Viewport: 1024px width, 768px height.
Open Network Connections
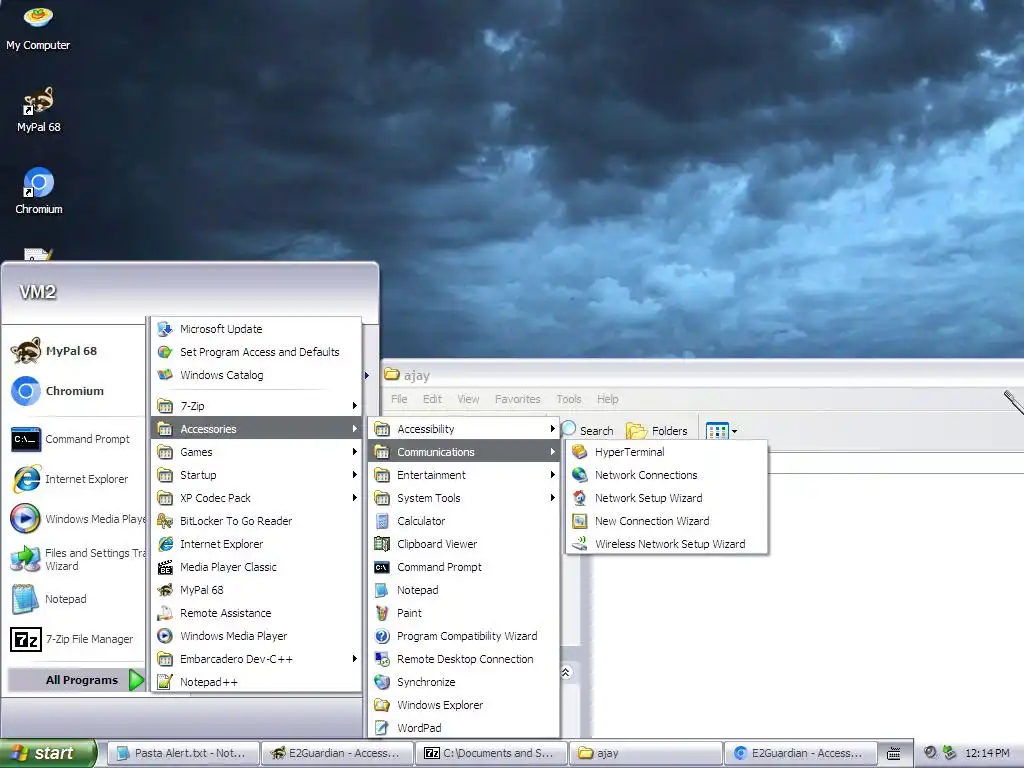666,475
